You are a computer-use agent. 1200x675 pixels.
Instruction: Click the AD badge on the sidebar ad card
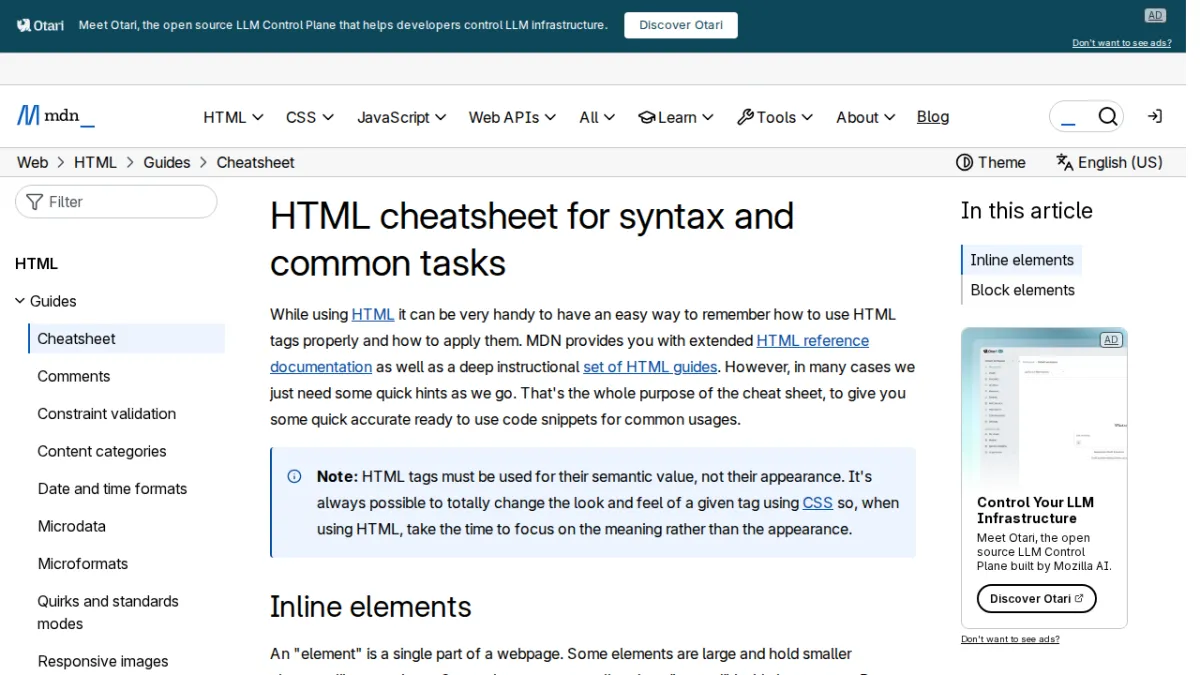(1111, 340)
